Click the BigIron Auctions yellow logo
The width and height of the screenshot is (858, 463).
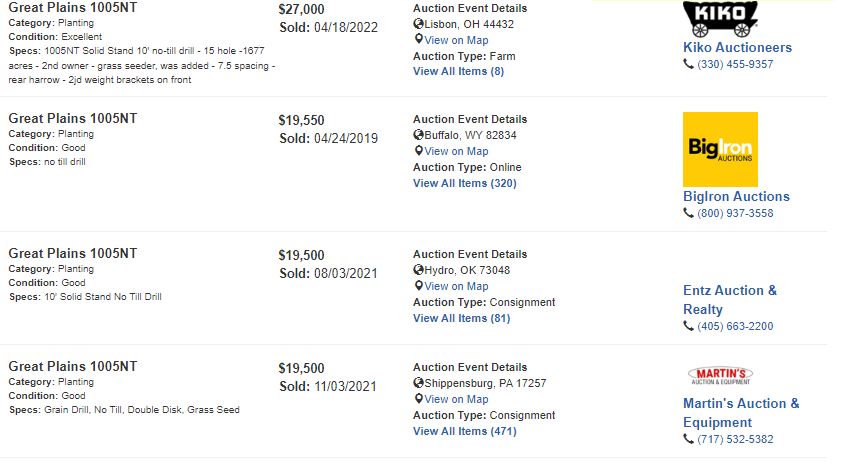point(720,149)
